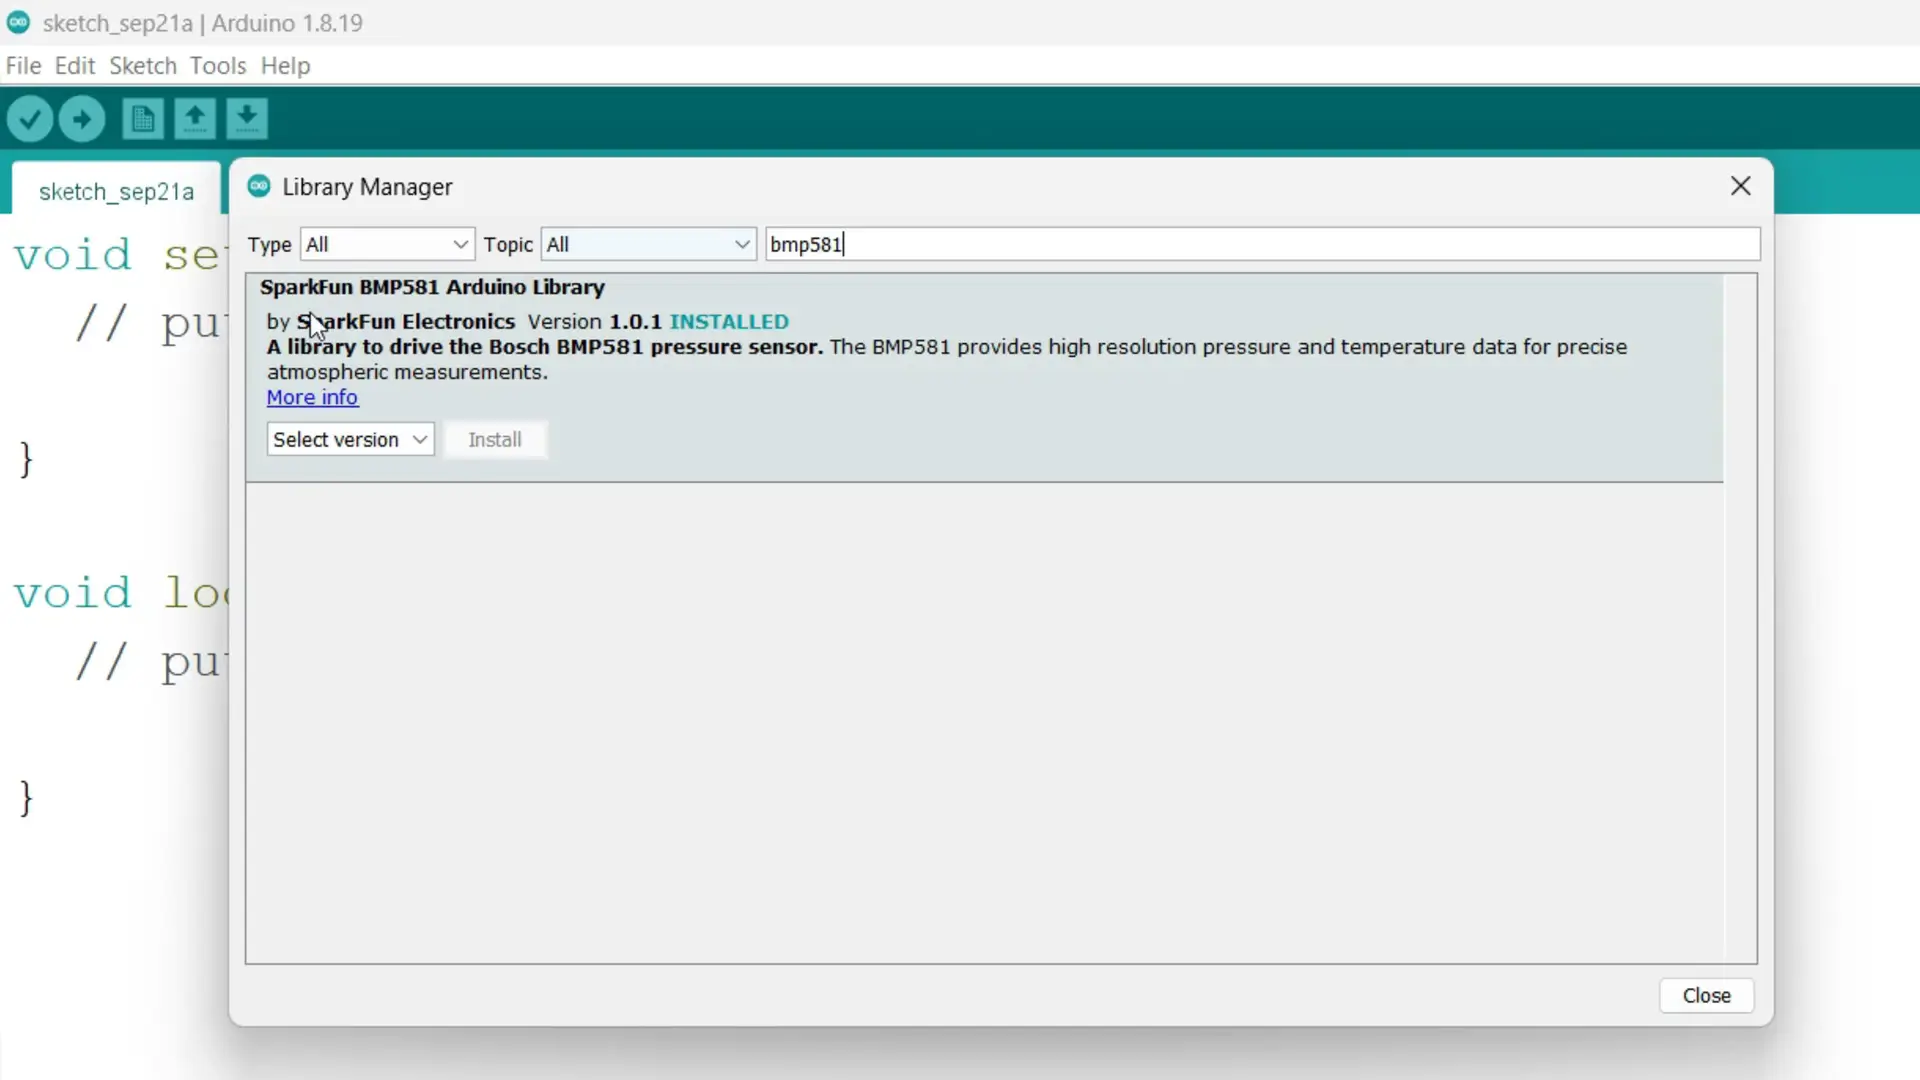Open the More info link
Viewport: 1920px width, 1080px height.
tap(312, 397)
